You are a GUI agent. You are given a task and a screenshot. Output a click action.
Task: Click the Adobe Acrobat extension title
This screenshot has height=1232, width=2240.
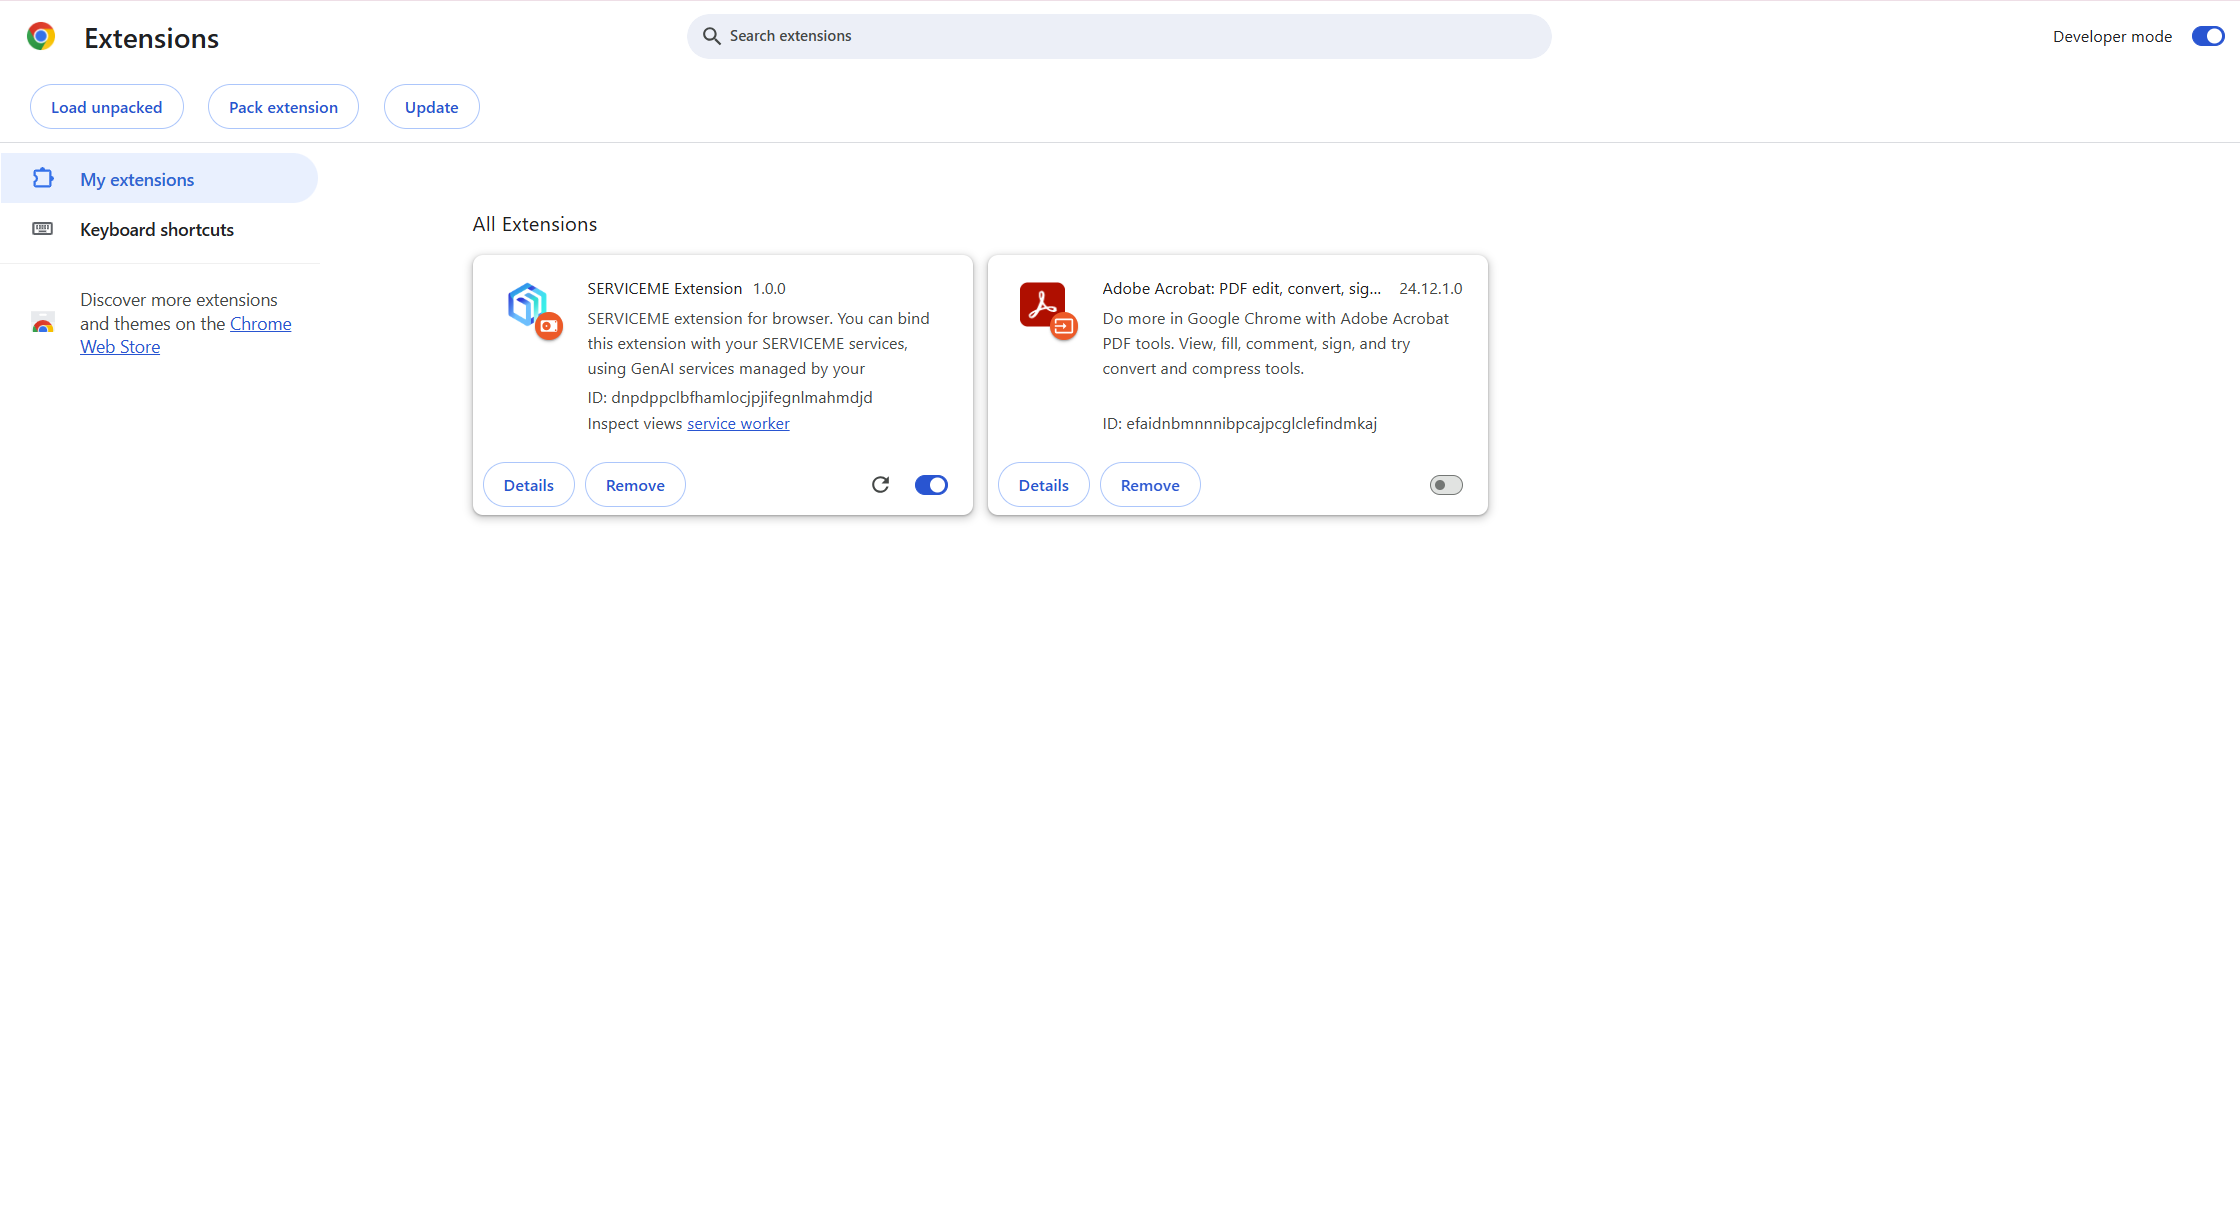[1242, 289]
